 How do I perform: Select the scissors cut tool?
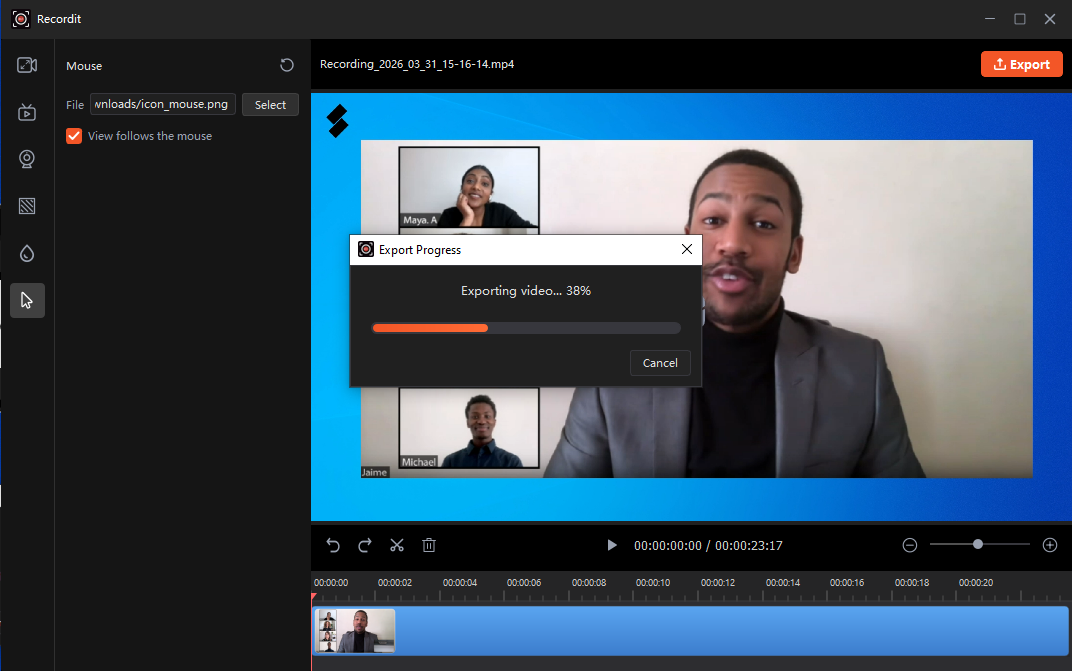397,545
